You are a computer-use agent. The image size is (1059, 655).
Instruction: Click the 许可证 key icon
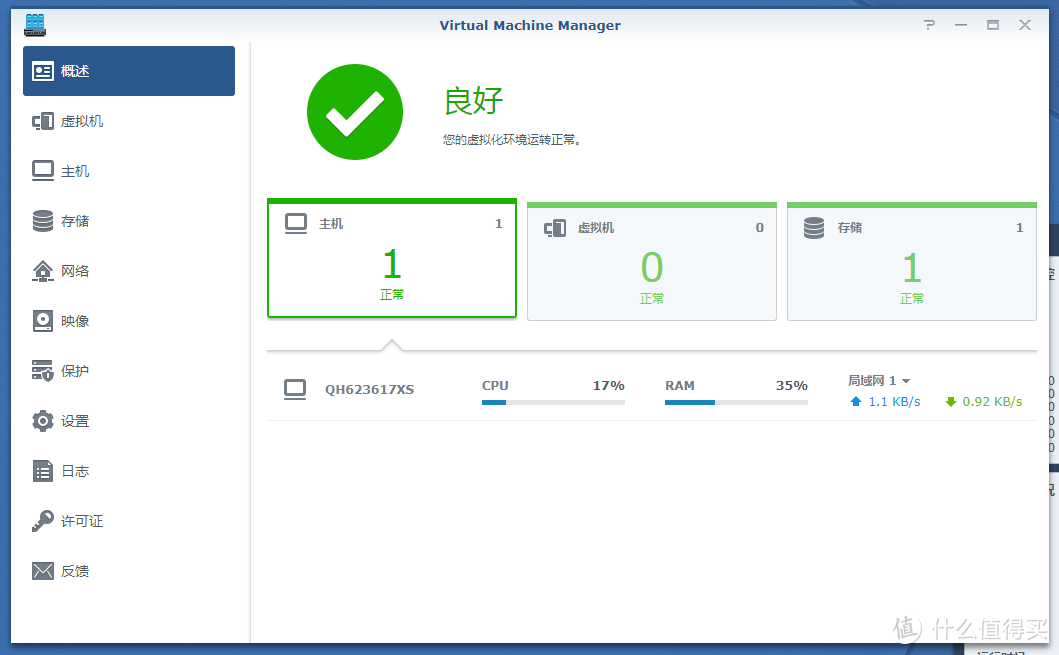pyautogui.click(x=43, y=521)
